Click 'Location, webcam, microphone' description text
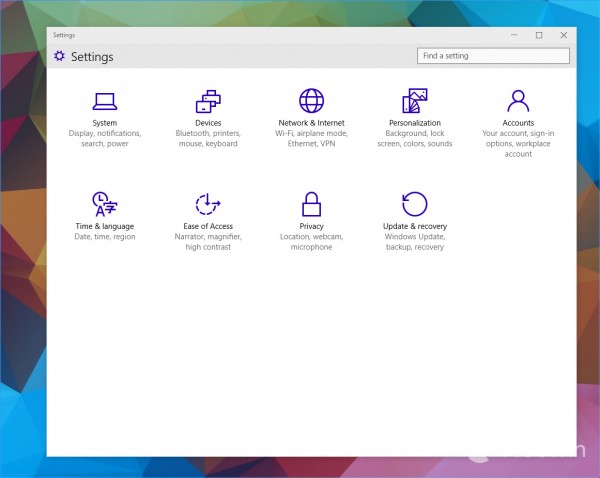Image resolution: width=600 pixels, height=478 pixels. click(x=311, y=241)
